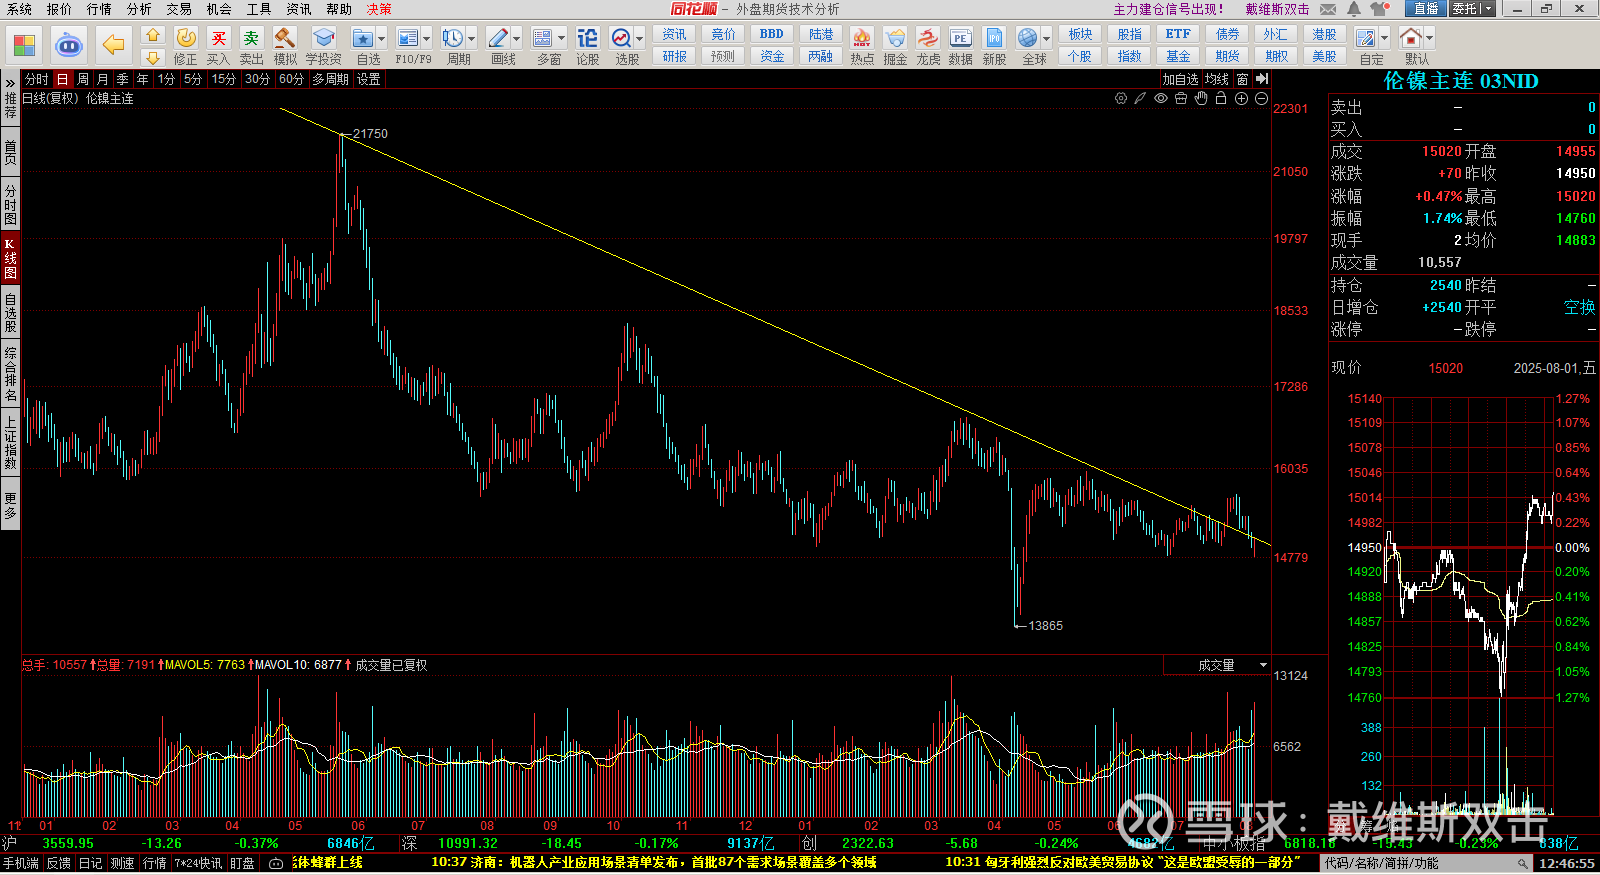Select K线图 tab in left sidebar
1600x875 pixels.
tap(10, 259)
